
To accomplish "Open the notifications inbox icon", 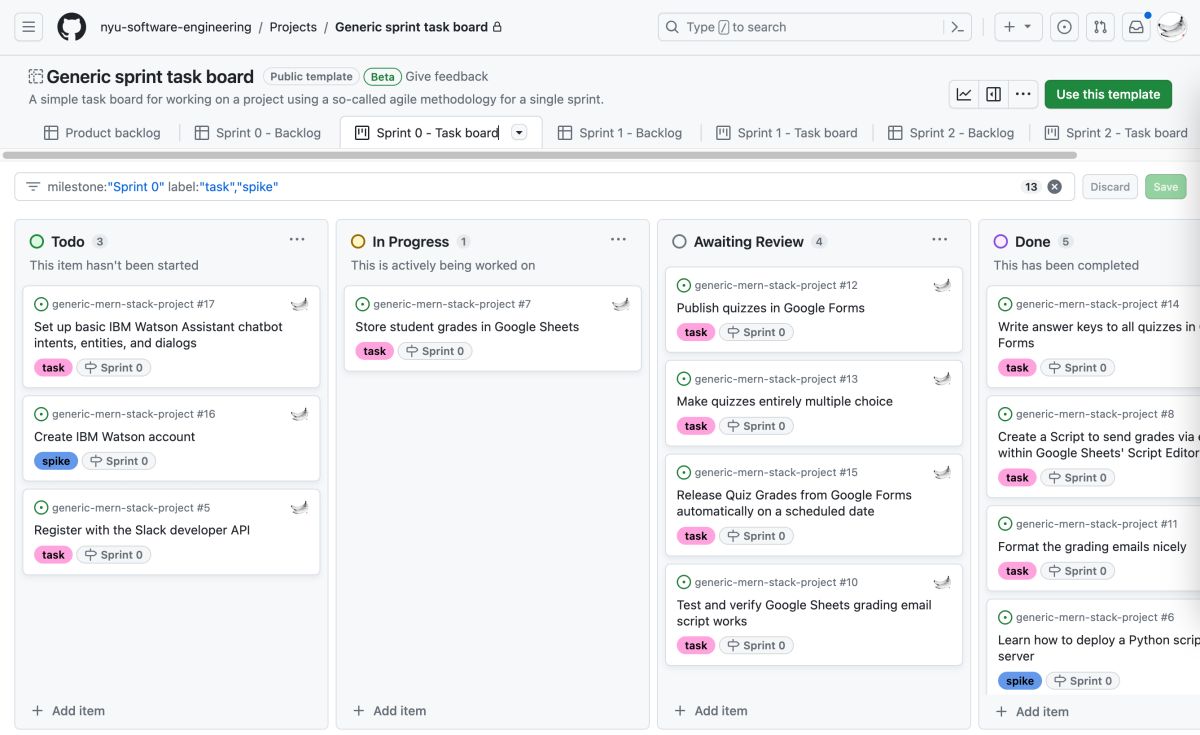I will [1136, 27].
